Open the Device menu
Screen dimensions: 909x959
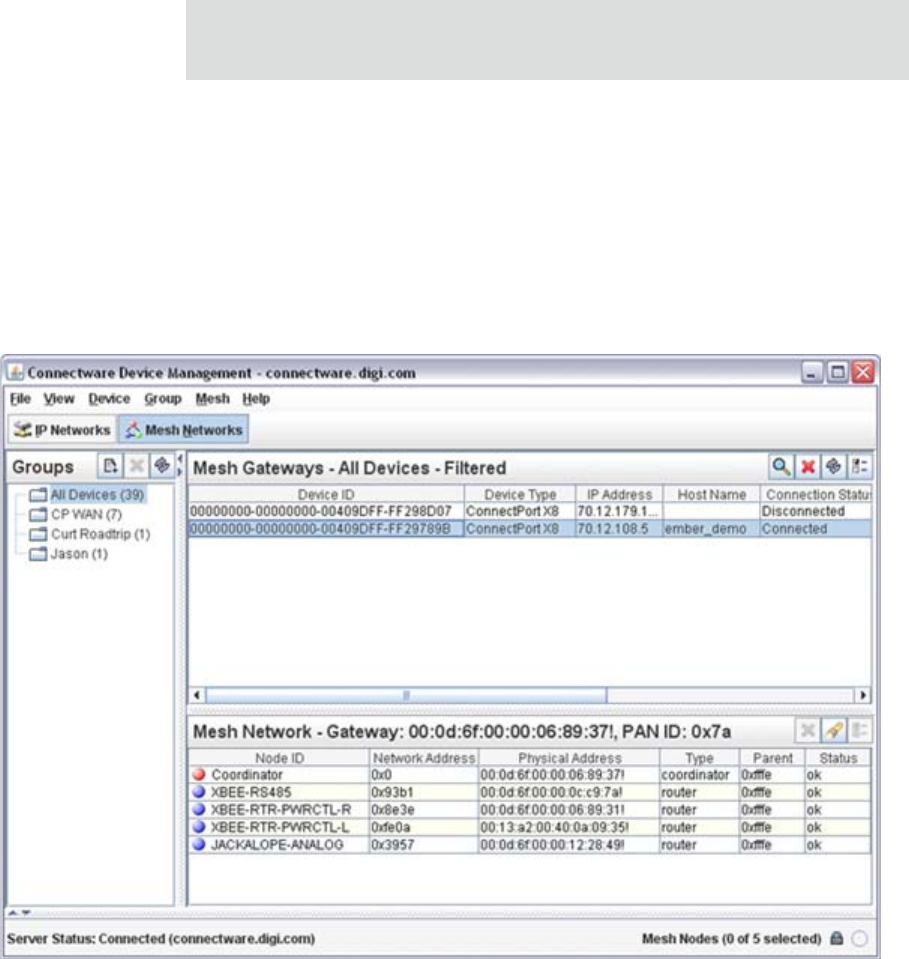(109, 399)
